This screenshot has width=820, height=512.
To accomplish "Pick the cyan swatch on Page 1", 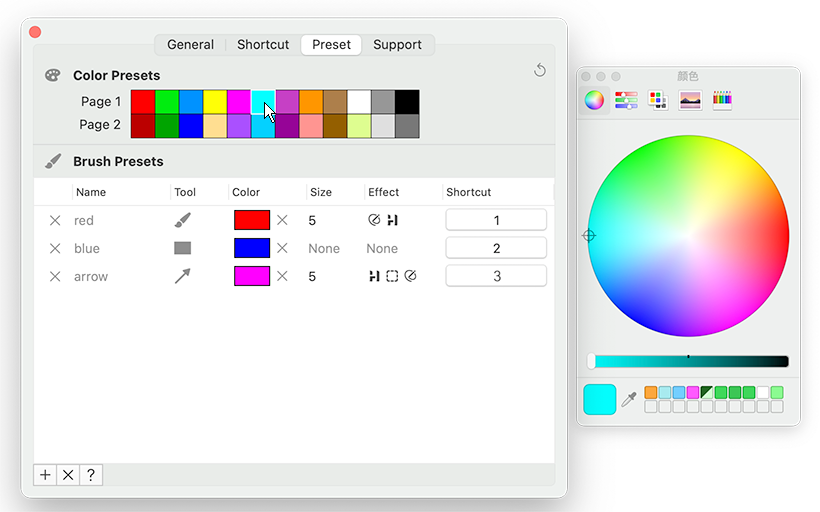I will pos(263,101).
